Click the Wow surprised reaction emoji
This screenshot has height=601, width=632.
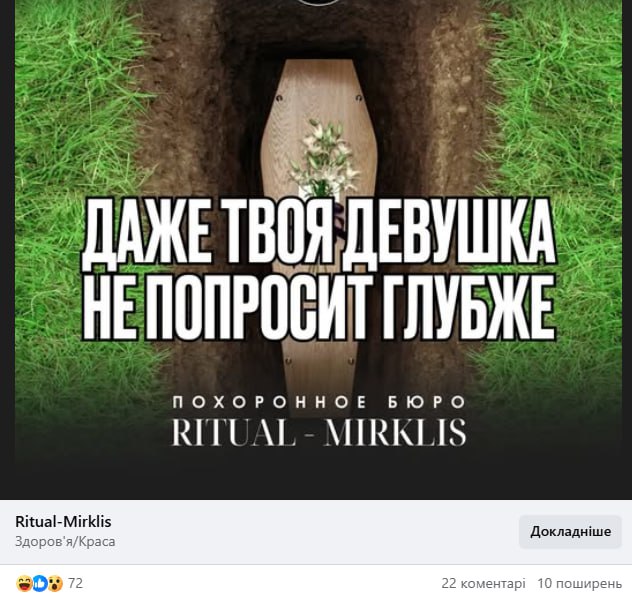pyautogui.click(x=55, y=584)
